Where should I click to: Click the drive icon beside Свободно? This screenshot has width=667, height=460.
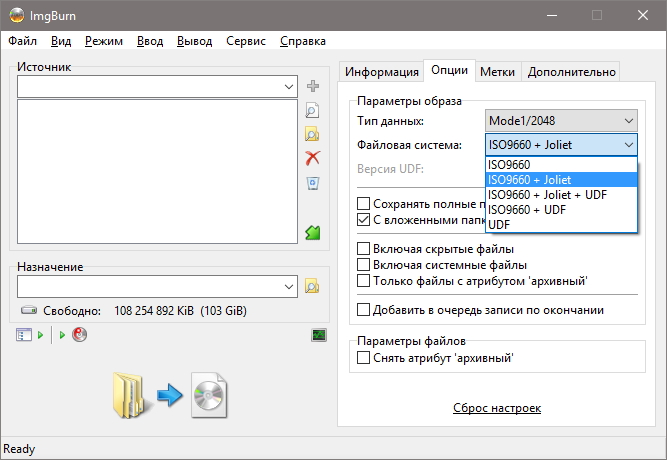click(x=29, y=310)
